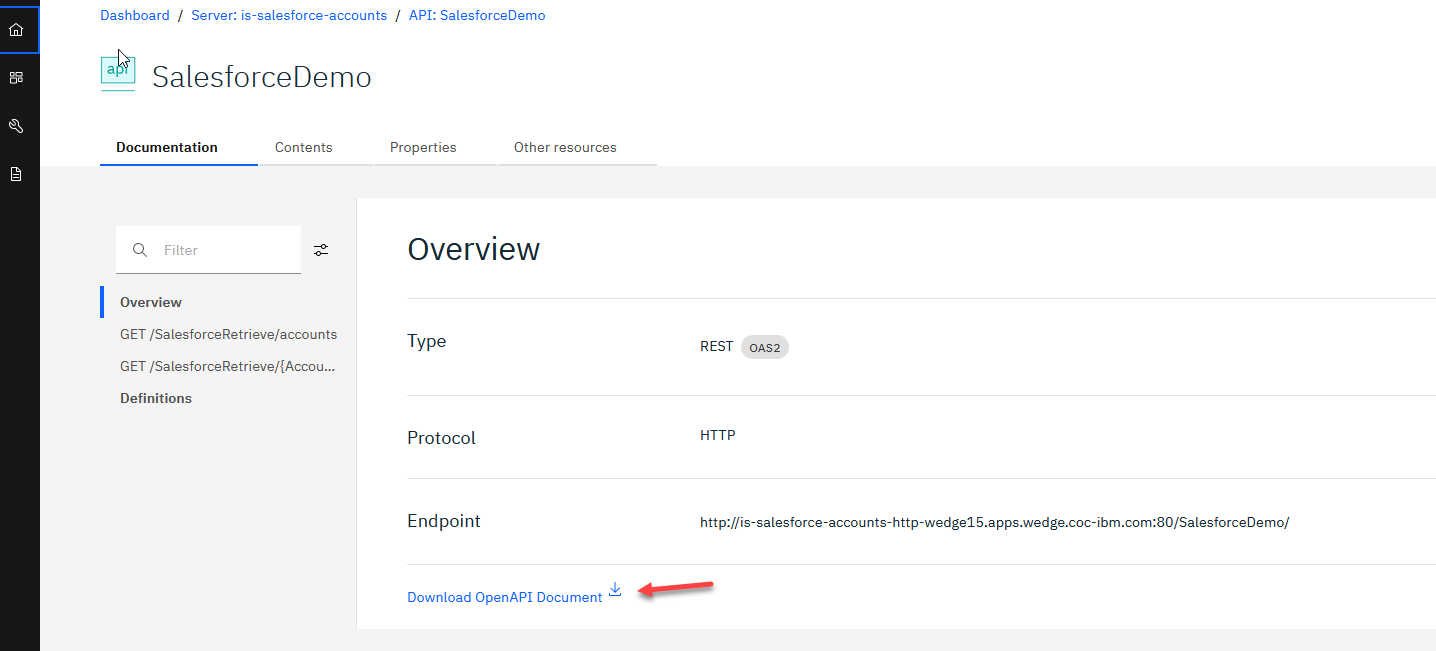The image size is (1436, 651).
Task: Switch to the Contents tab
Action: coord(303,147)
